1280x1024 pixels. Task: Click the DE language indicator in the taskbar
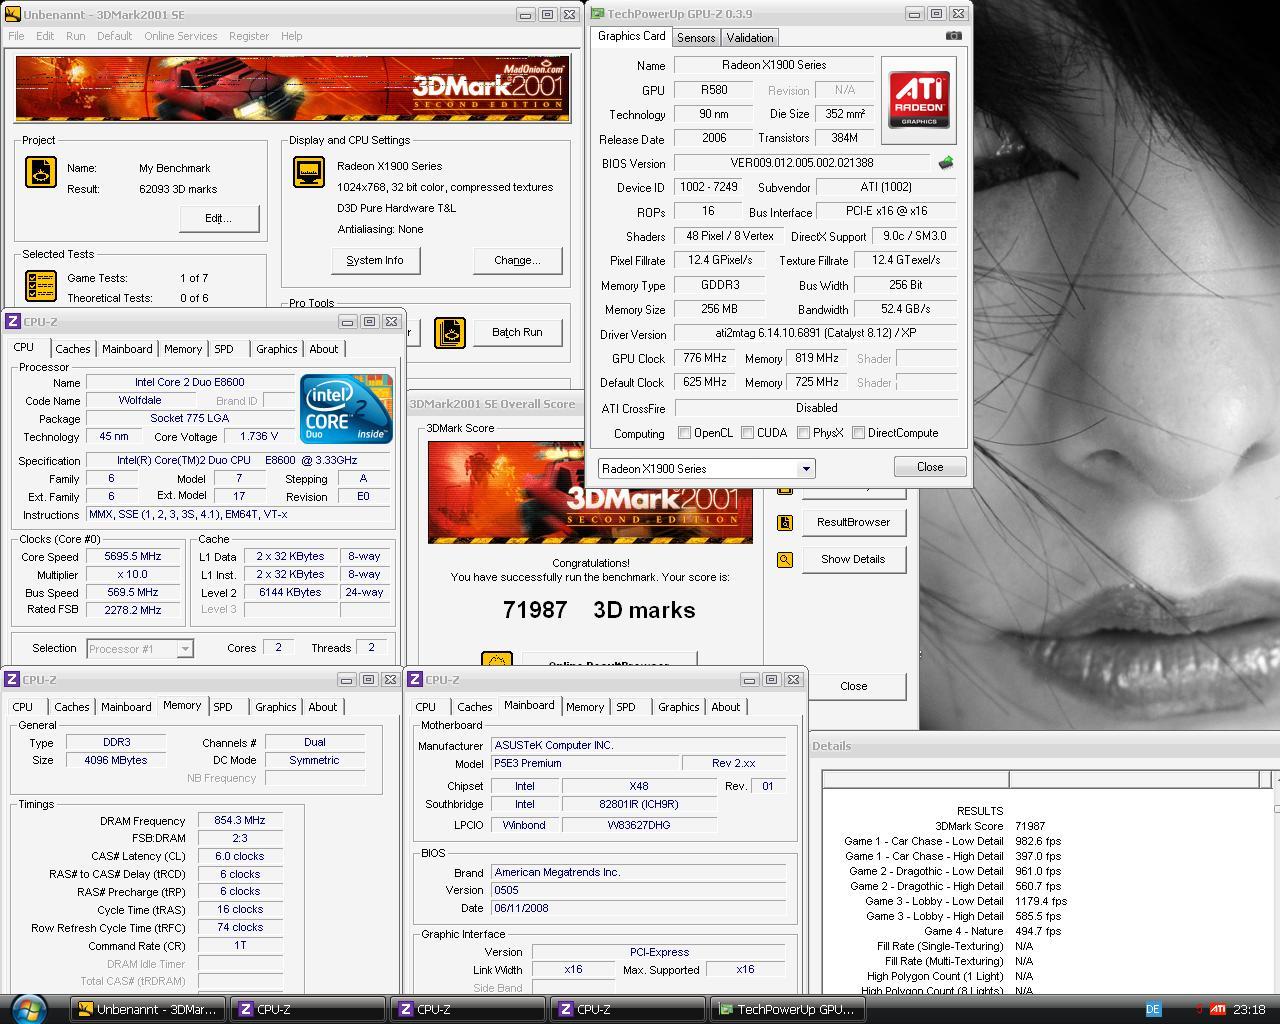click(1152, 1009)
